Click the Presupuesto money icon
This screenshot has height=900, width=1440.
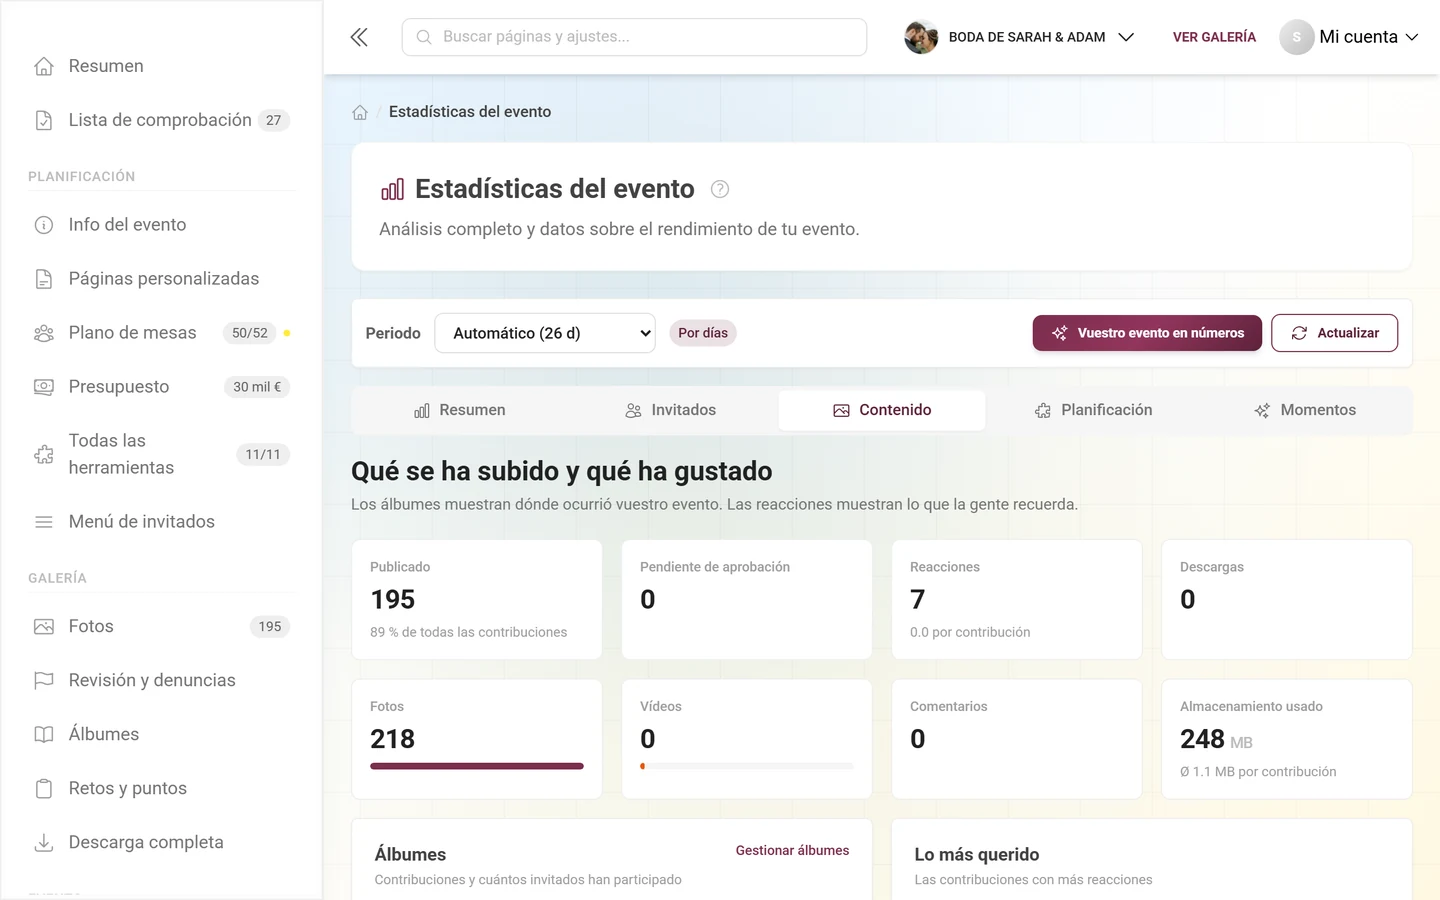click(x=44, y=387)
